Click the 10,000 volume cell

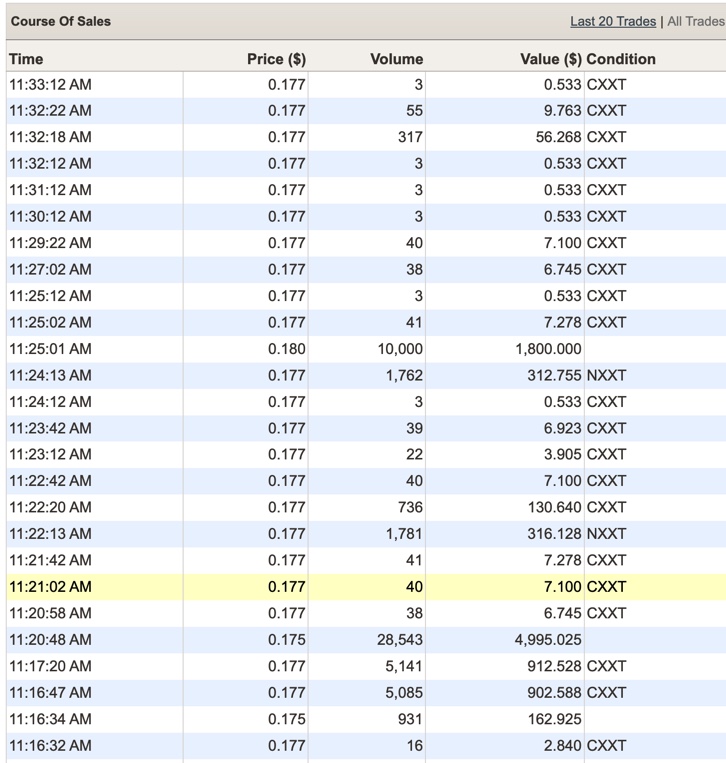pyautogui.click(x=399, y=349)
